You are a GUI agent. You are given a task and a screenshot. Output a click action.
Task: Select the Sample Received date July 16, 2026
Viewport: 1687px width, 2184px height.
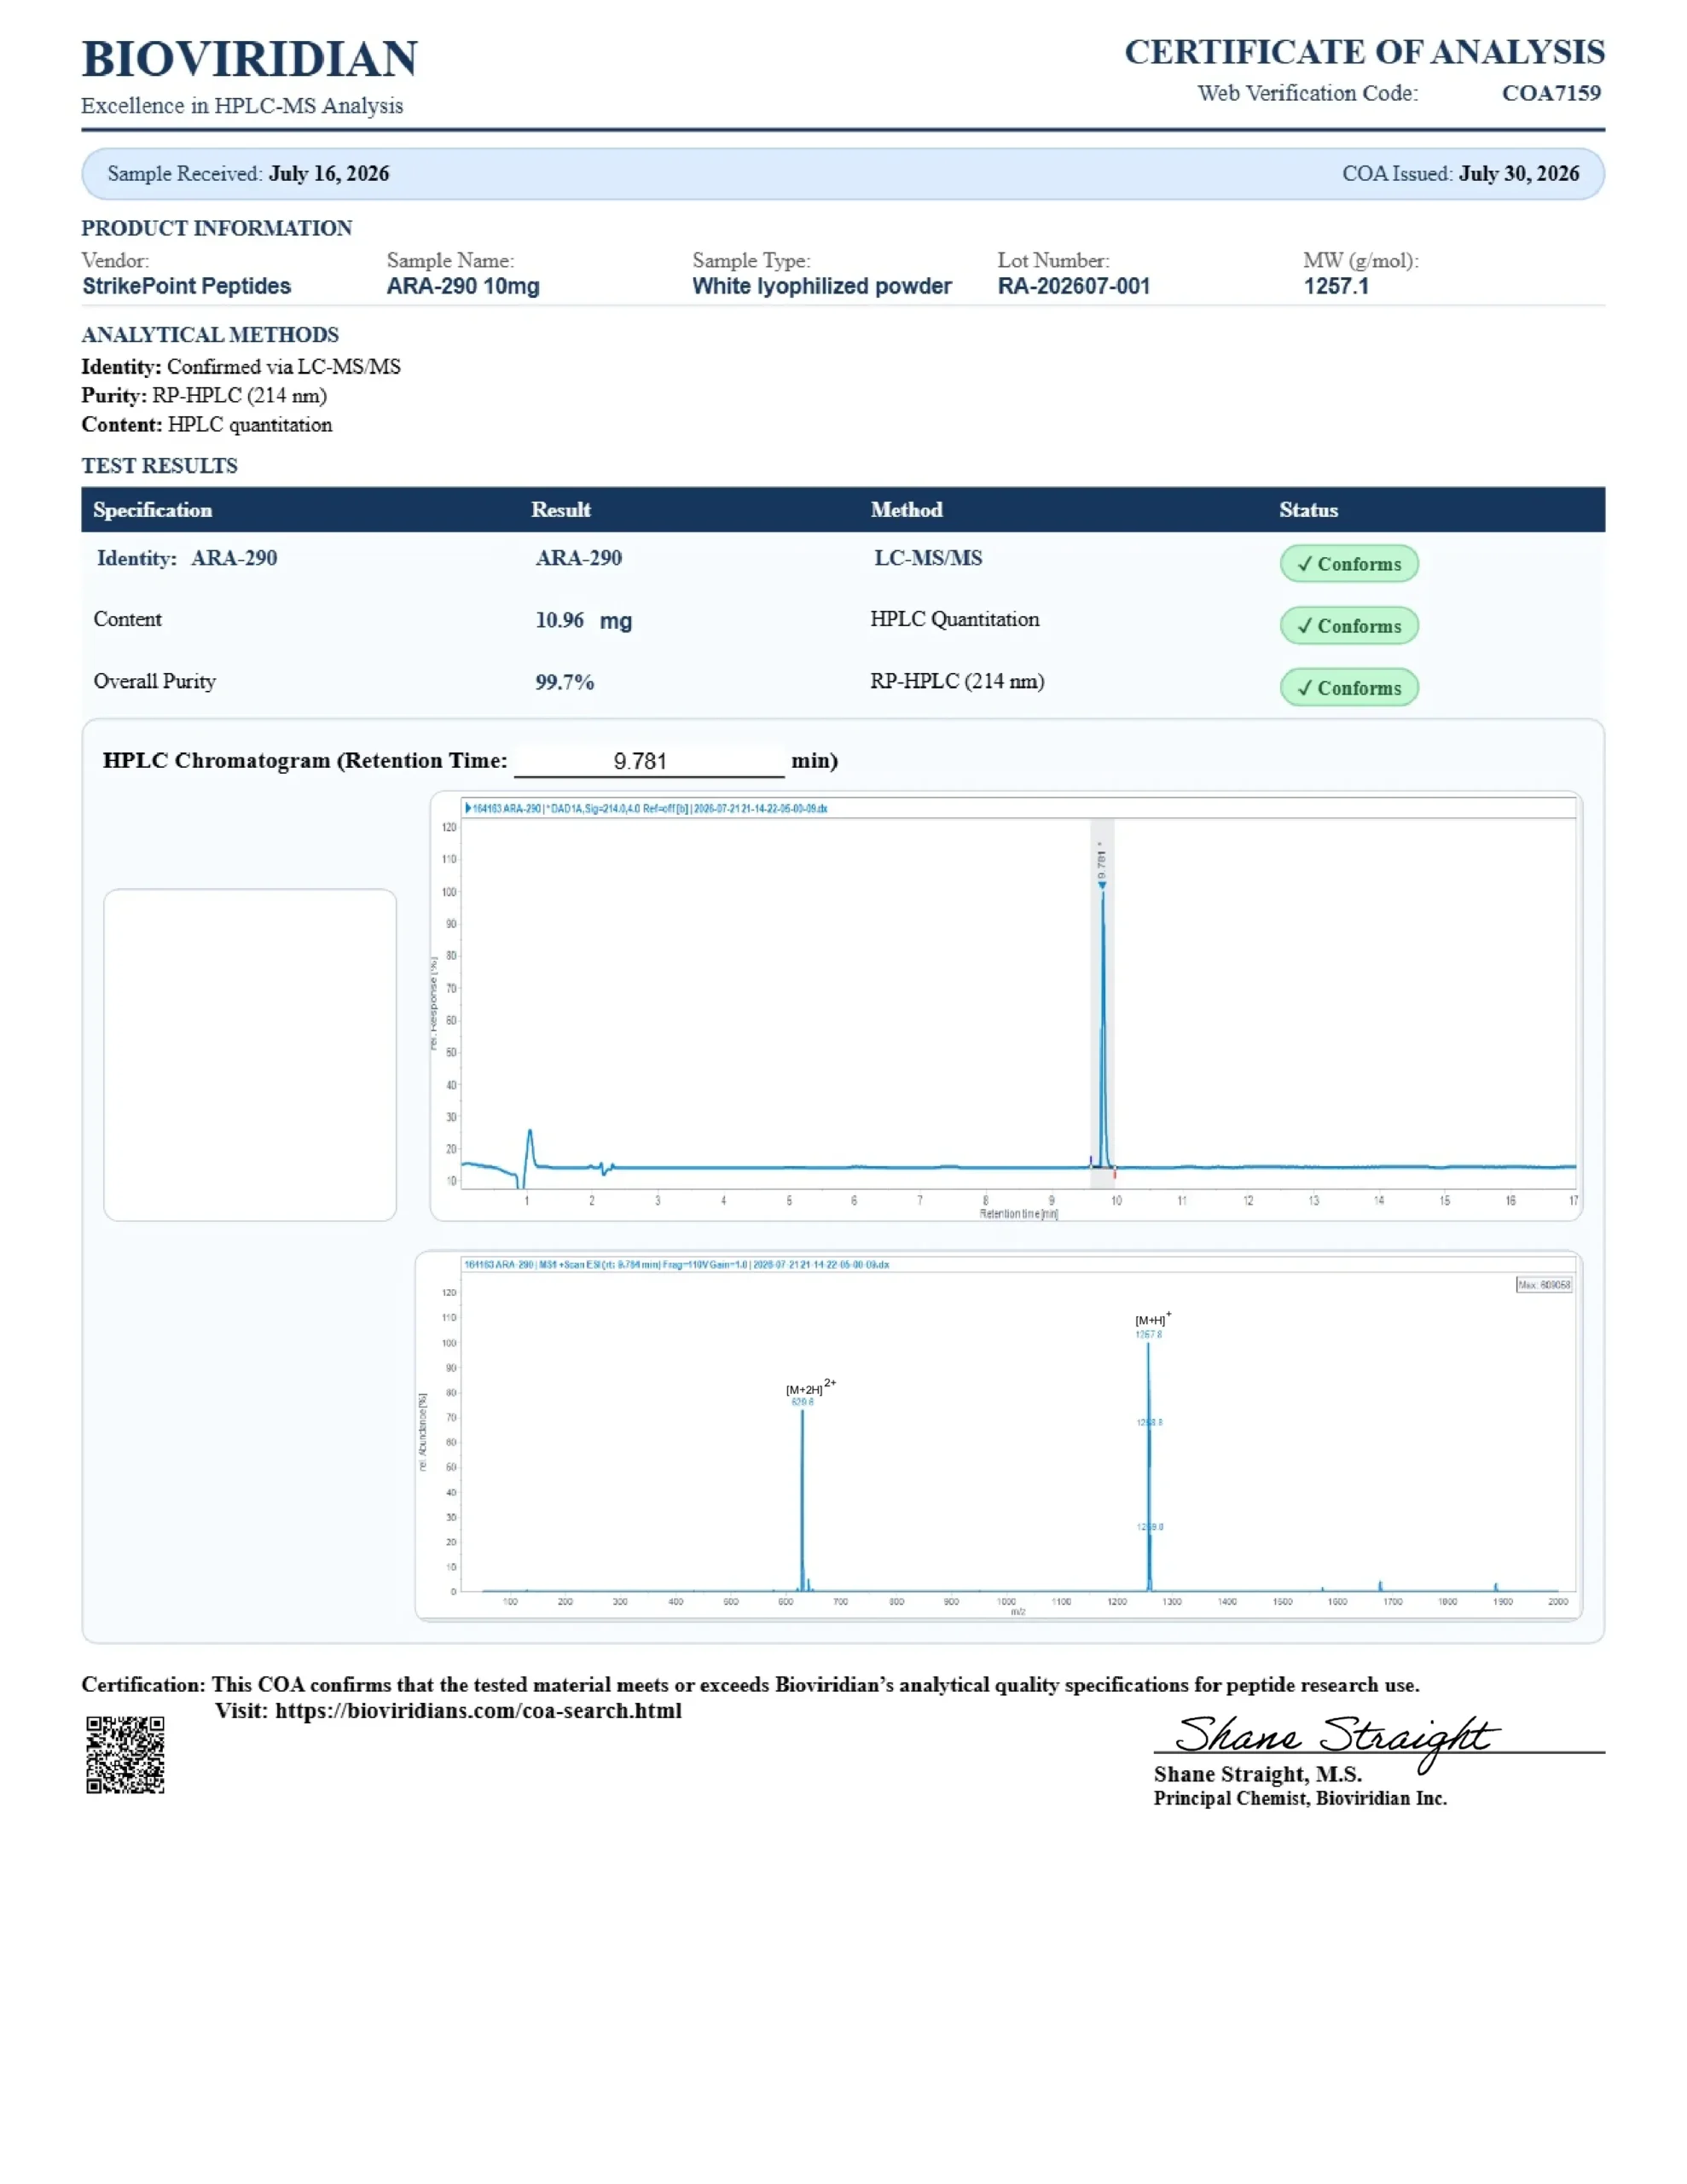[329, 173]
